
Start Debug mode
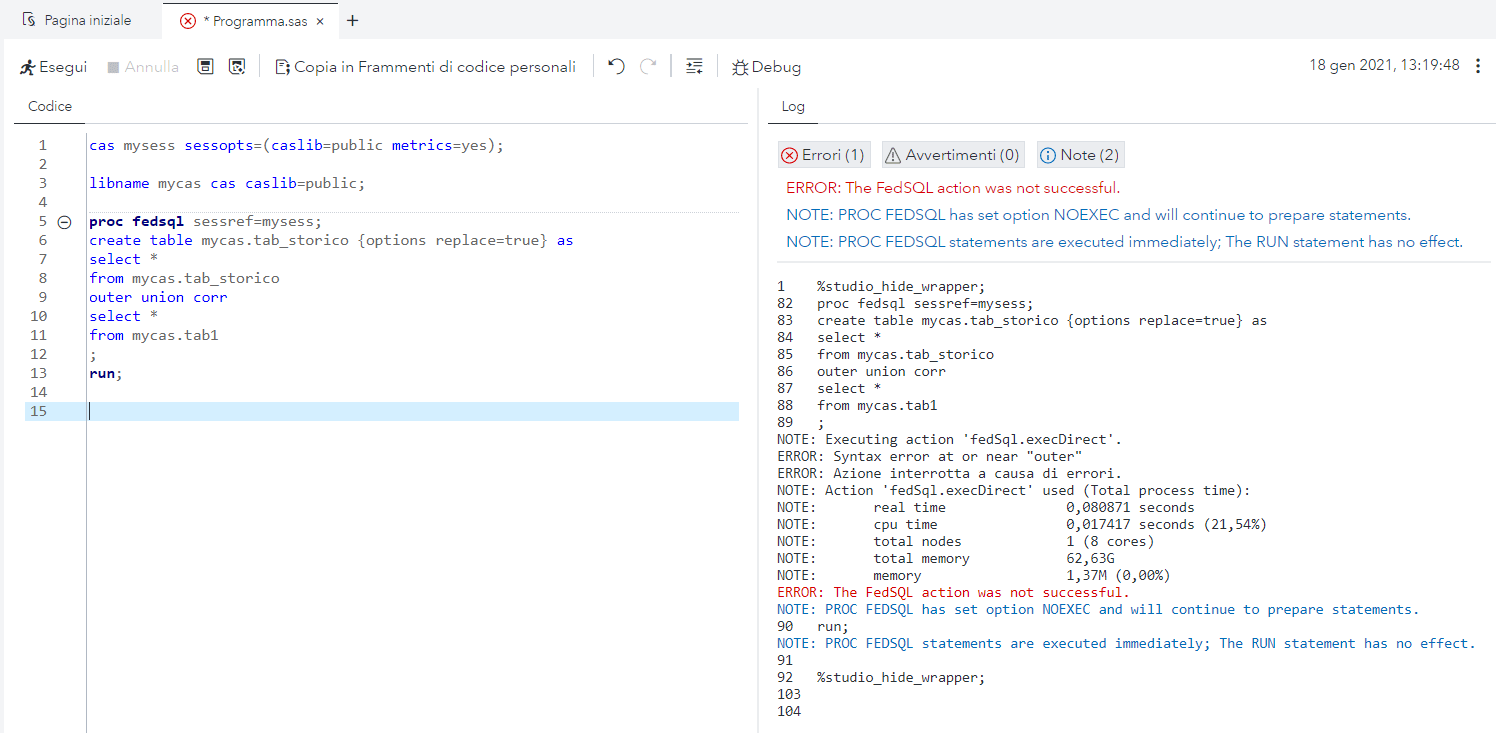pyautogui.click(x=766, y=66)
